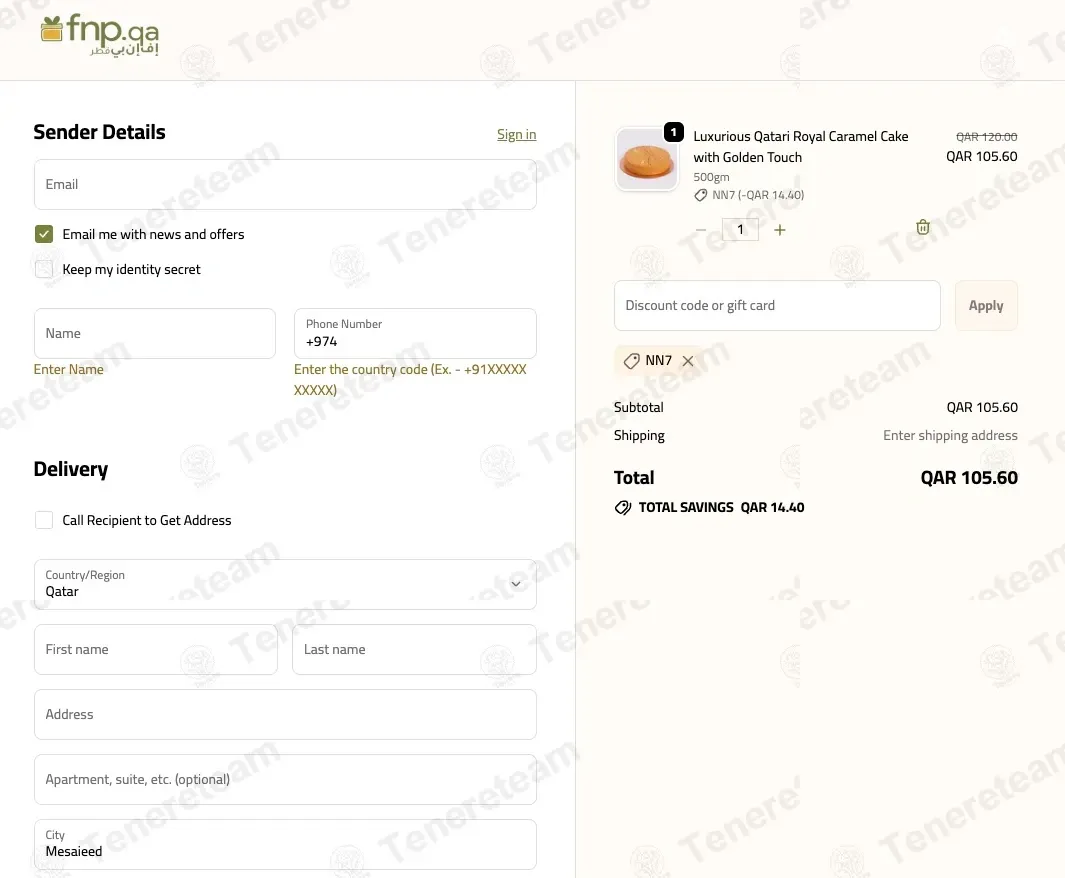Click the quantity number box
This screenshot has width=1065, height=878.
(x=740, y=230)
